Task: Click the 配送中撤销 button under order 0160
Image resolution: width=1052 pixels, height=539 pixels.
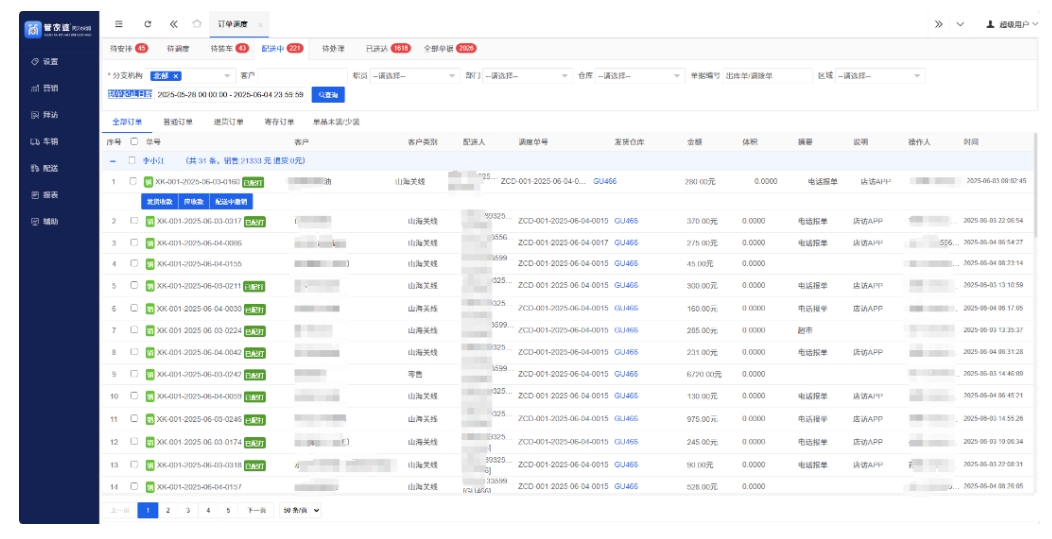Action: (231, 201)
